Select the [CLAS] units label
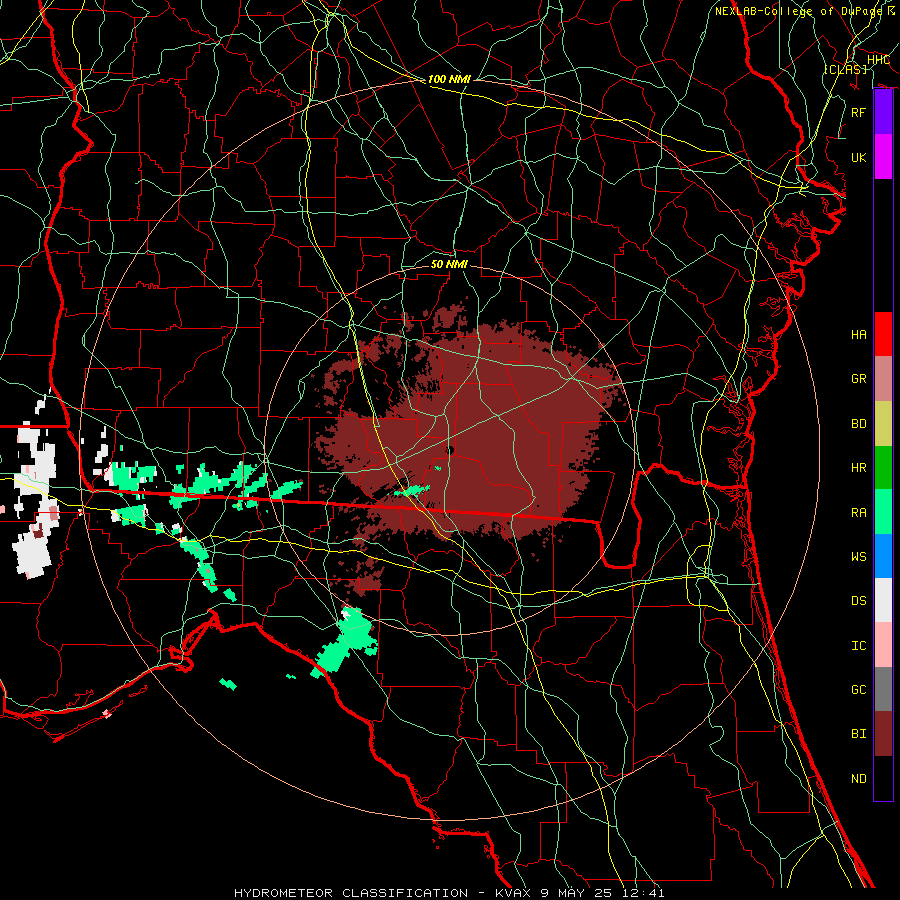The image size is (900, 900). tap(845, 69)
